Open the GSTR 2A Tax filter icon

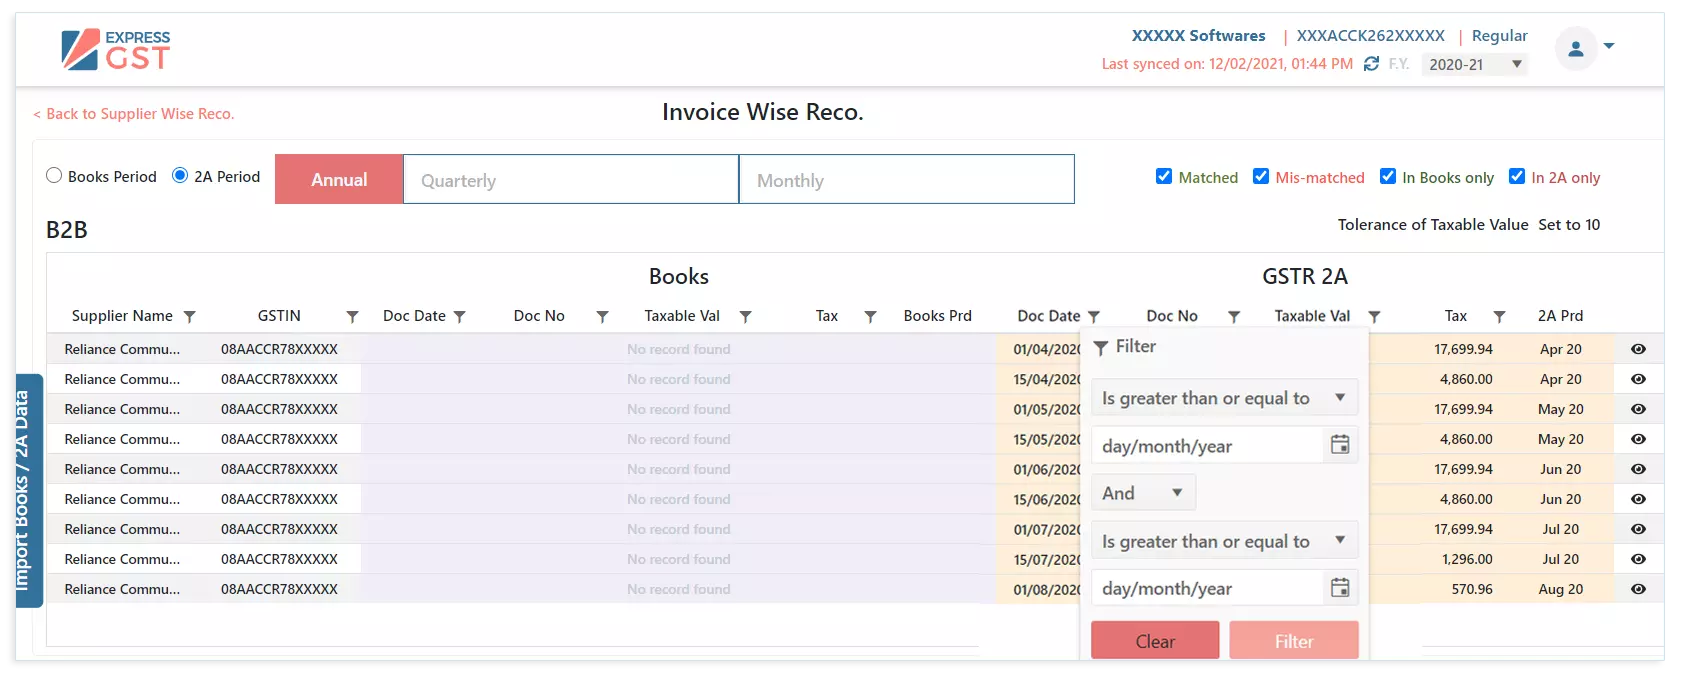1499,317
